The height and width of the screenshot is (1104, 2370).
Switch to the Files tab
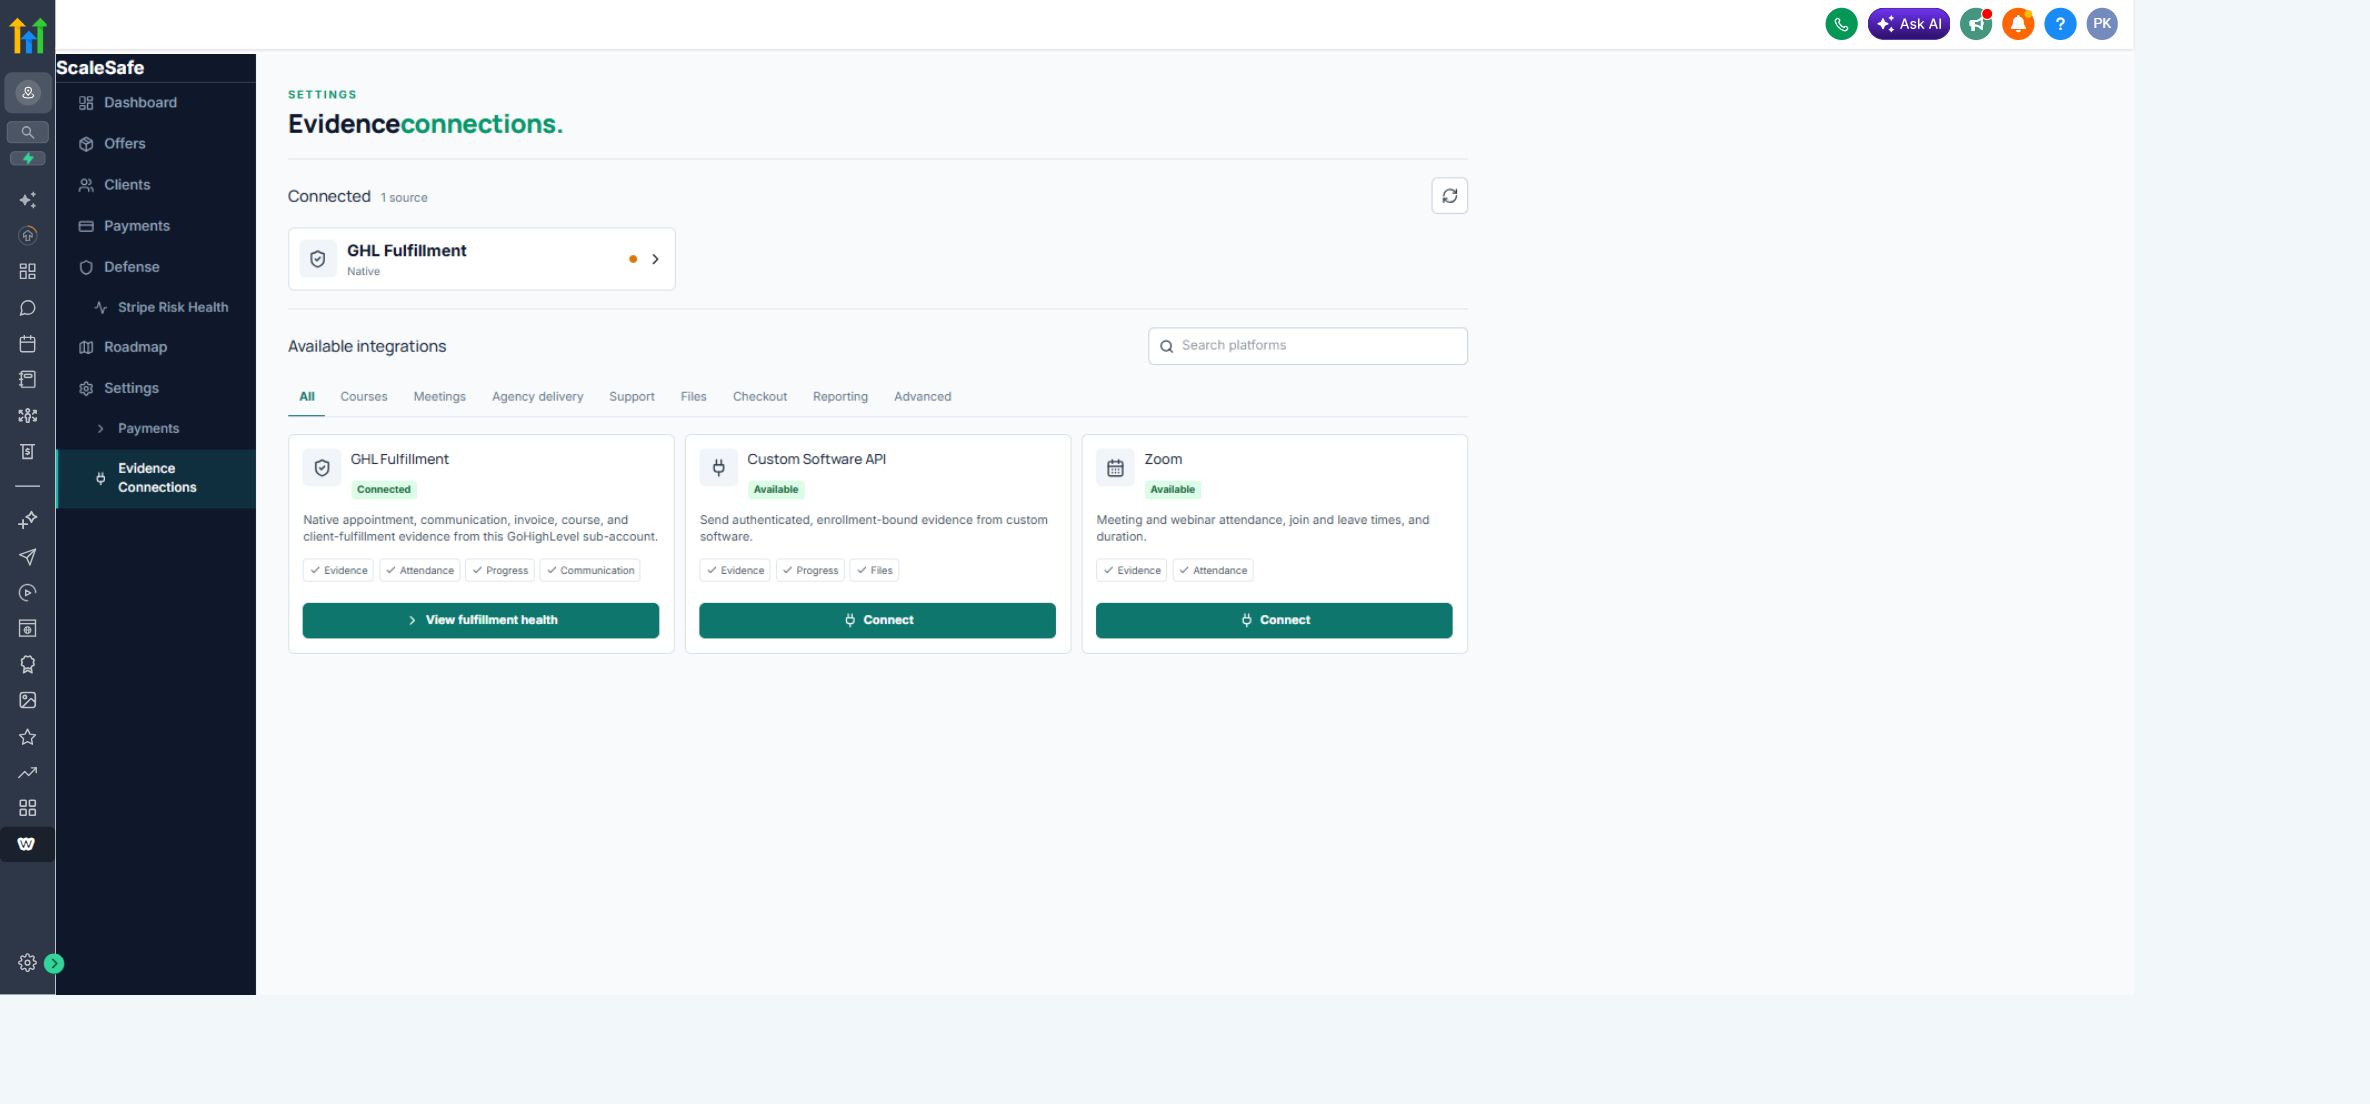(693, 397)
